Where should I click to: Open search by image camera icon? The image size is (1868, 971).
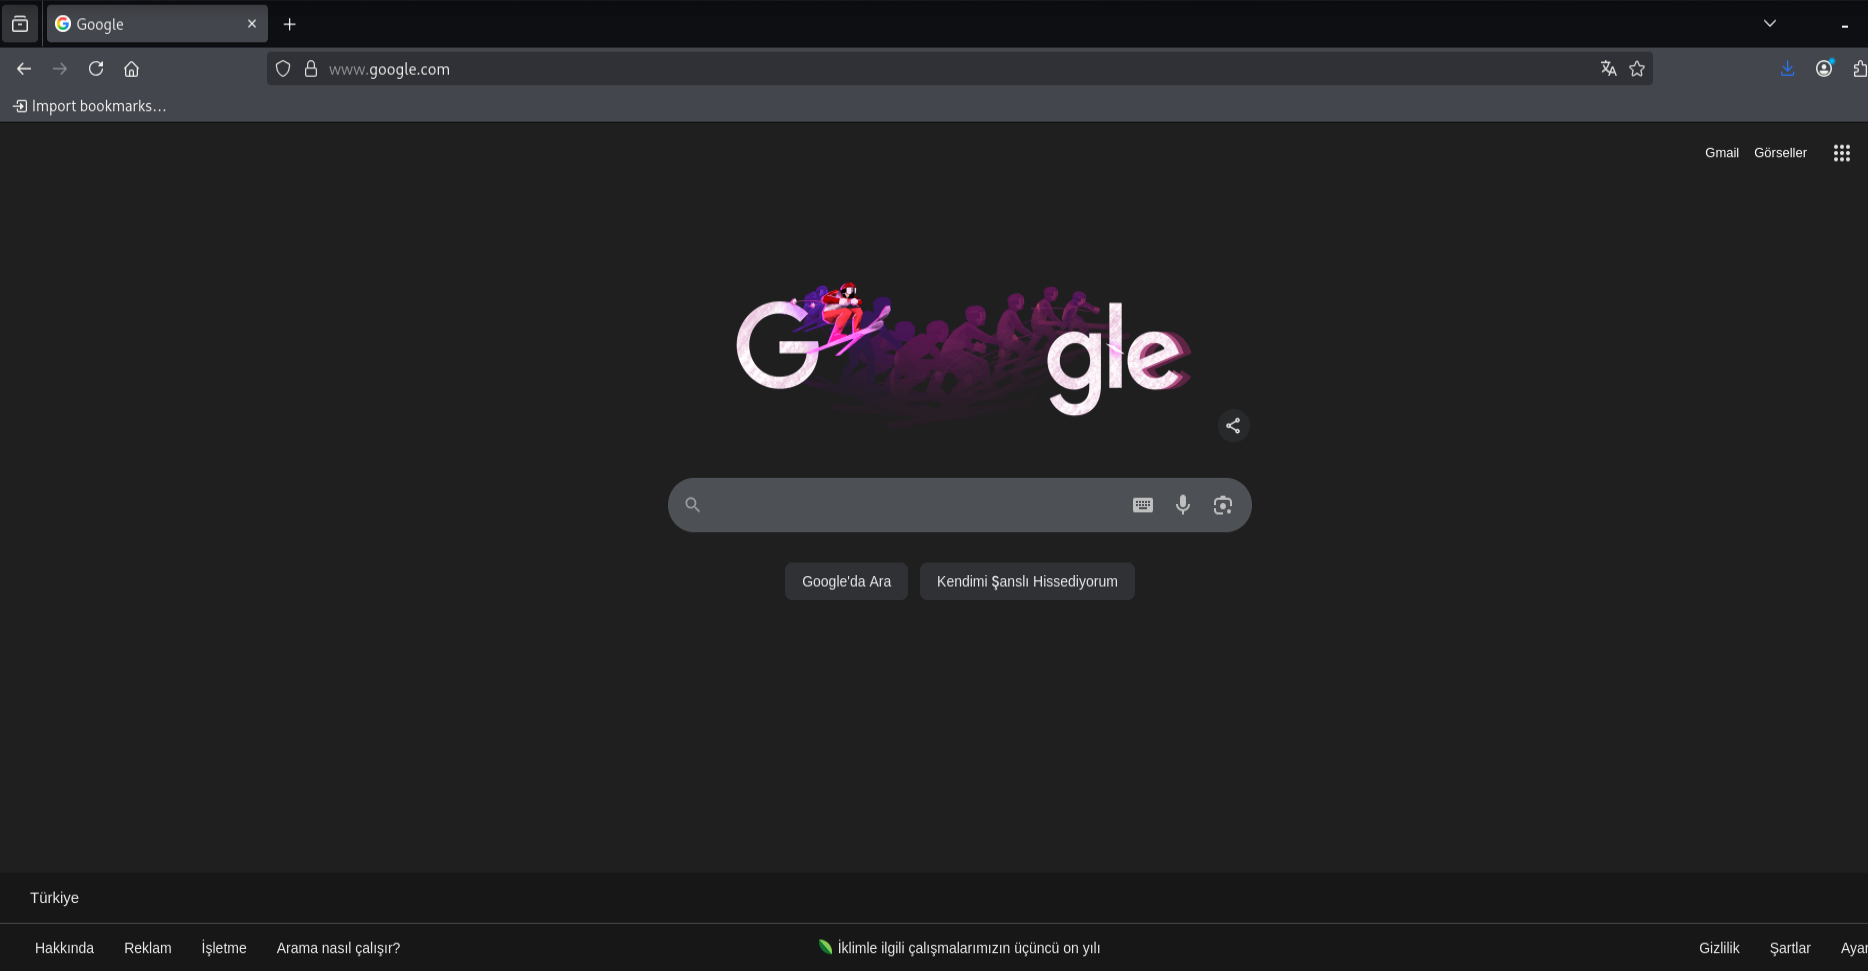pyautogui.click(x=1223, y=505)
